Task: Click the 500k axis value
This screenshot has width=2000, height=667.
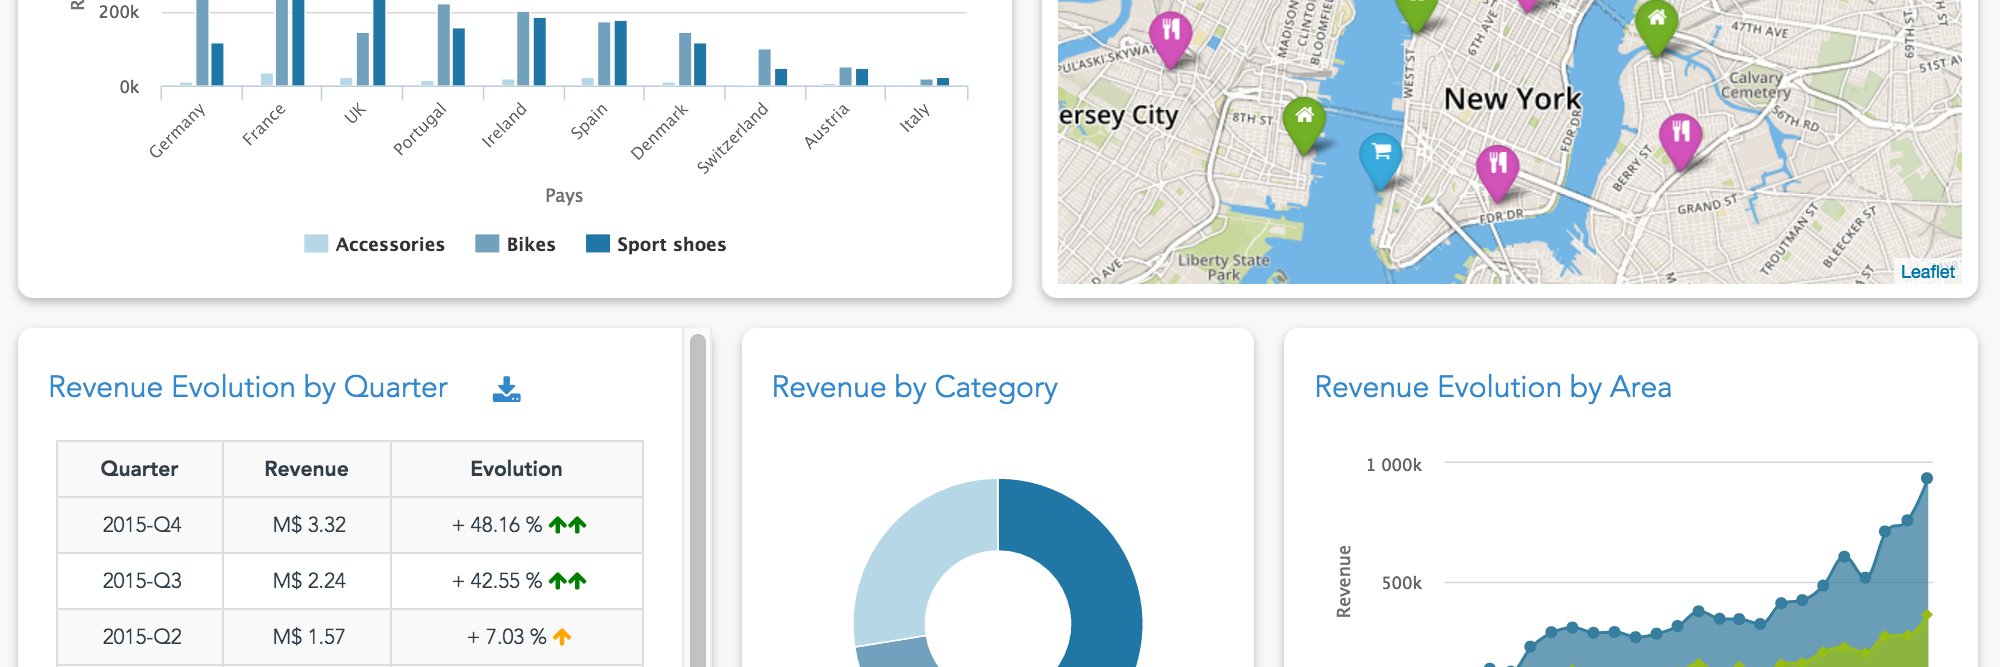Action: coord(1402,583)
